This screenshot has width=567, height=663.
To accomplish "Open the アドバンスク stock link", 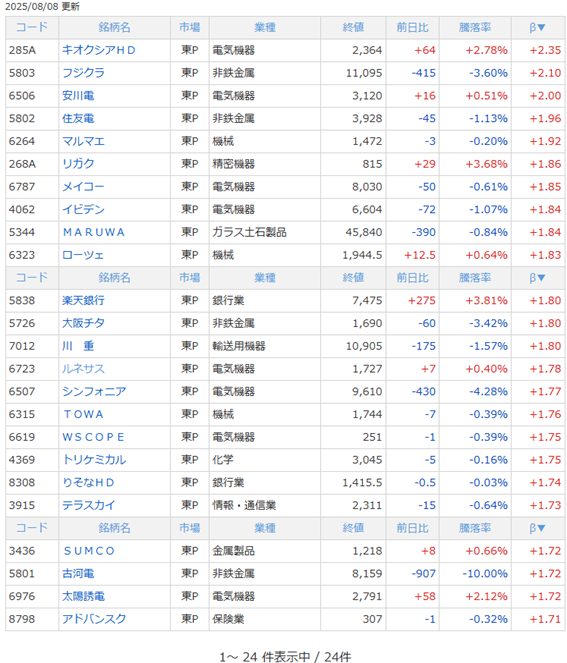I will [x=94, y=619].
